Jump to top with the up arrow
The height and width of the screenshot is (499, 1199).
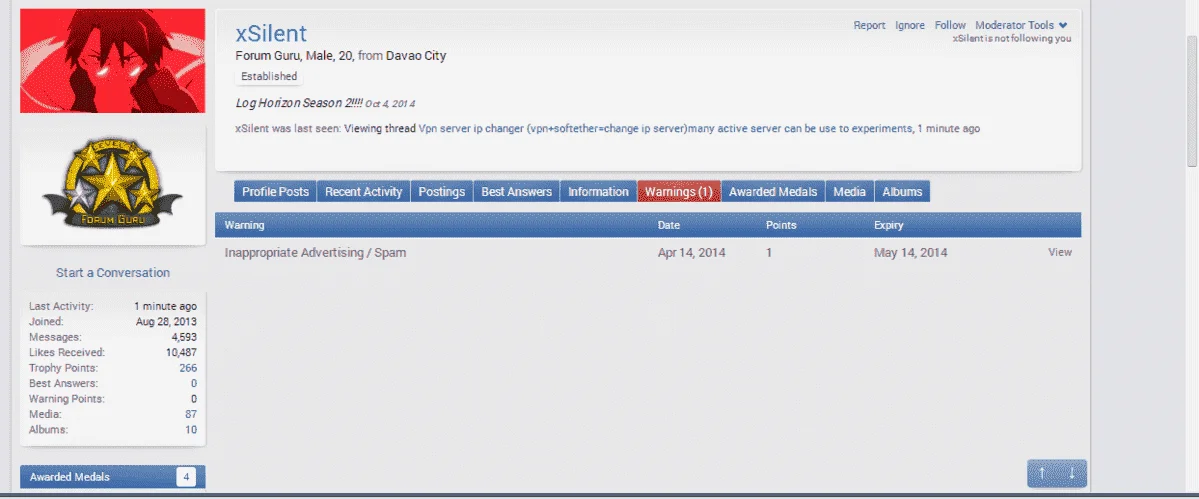click(1041, 473)
